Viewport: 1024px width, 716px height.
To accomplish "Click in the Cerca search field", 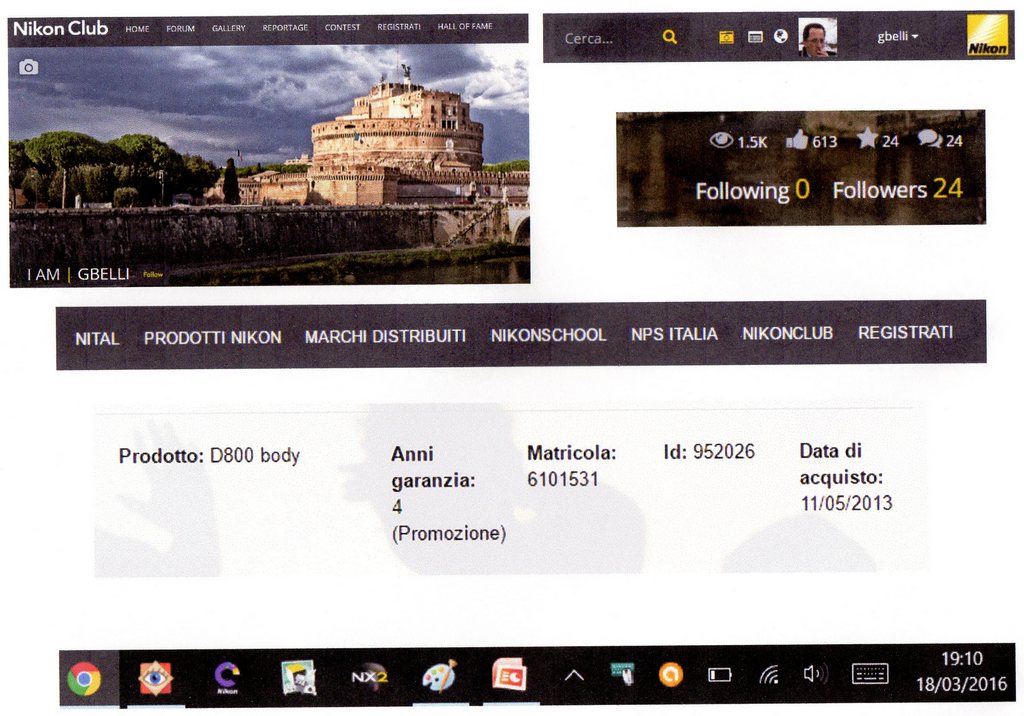I will (x=600, y=38).
